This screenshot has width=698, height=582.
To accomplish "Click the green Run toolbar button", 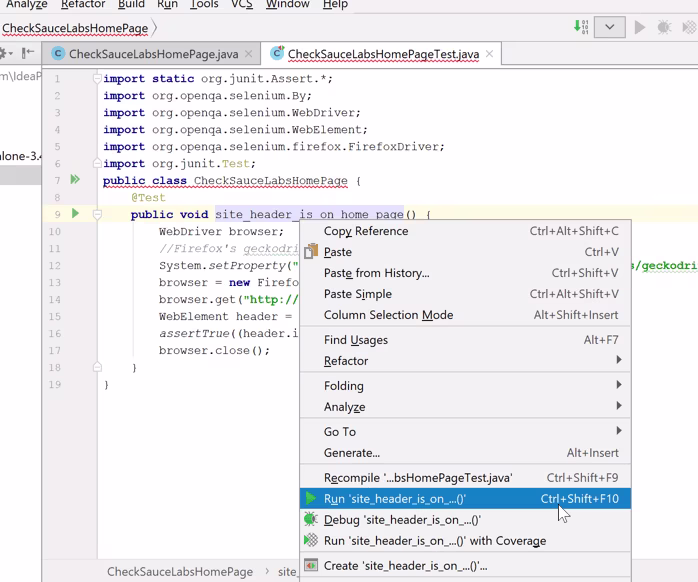I will click(640, 27).
